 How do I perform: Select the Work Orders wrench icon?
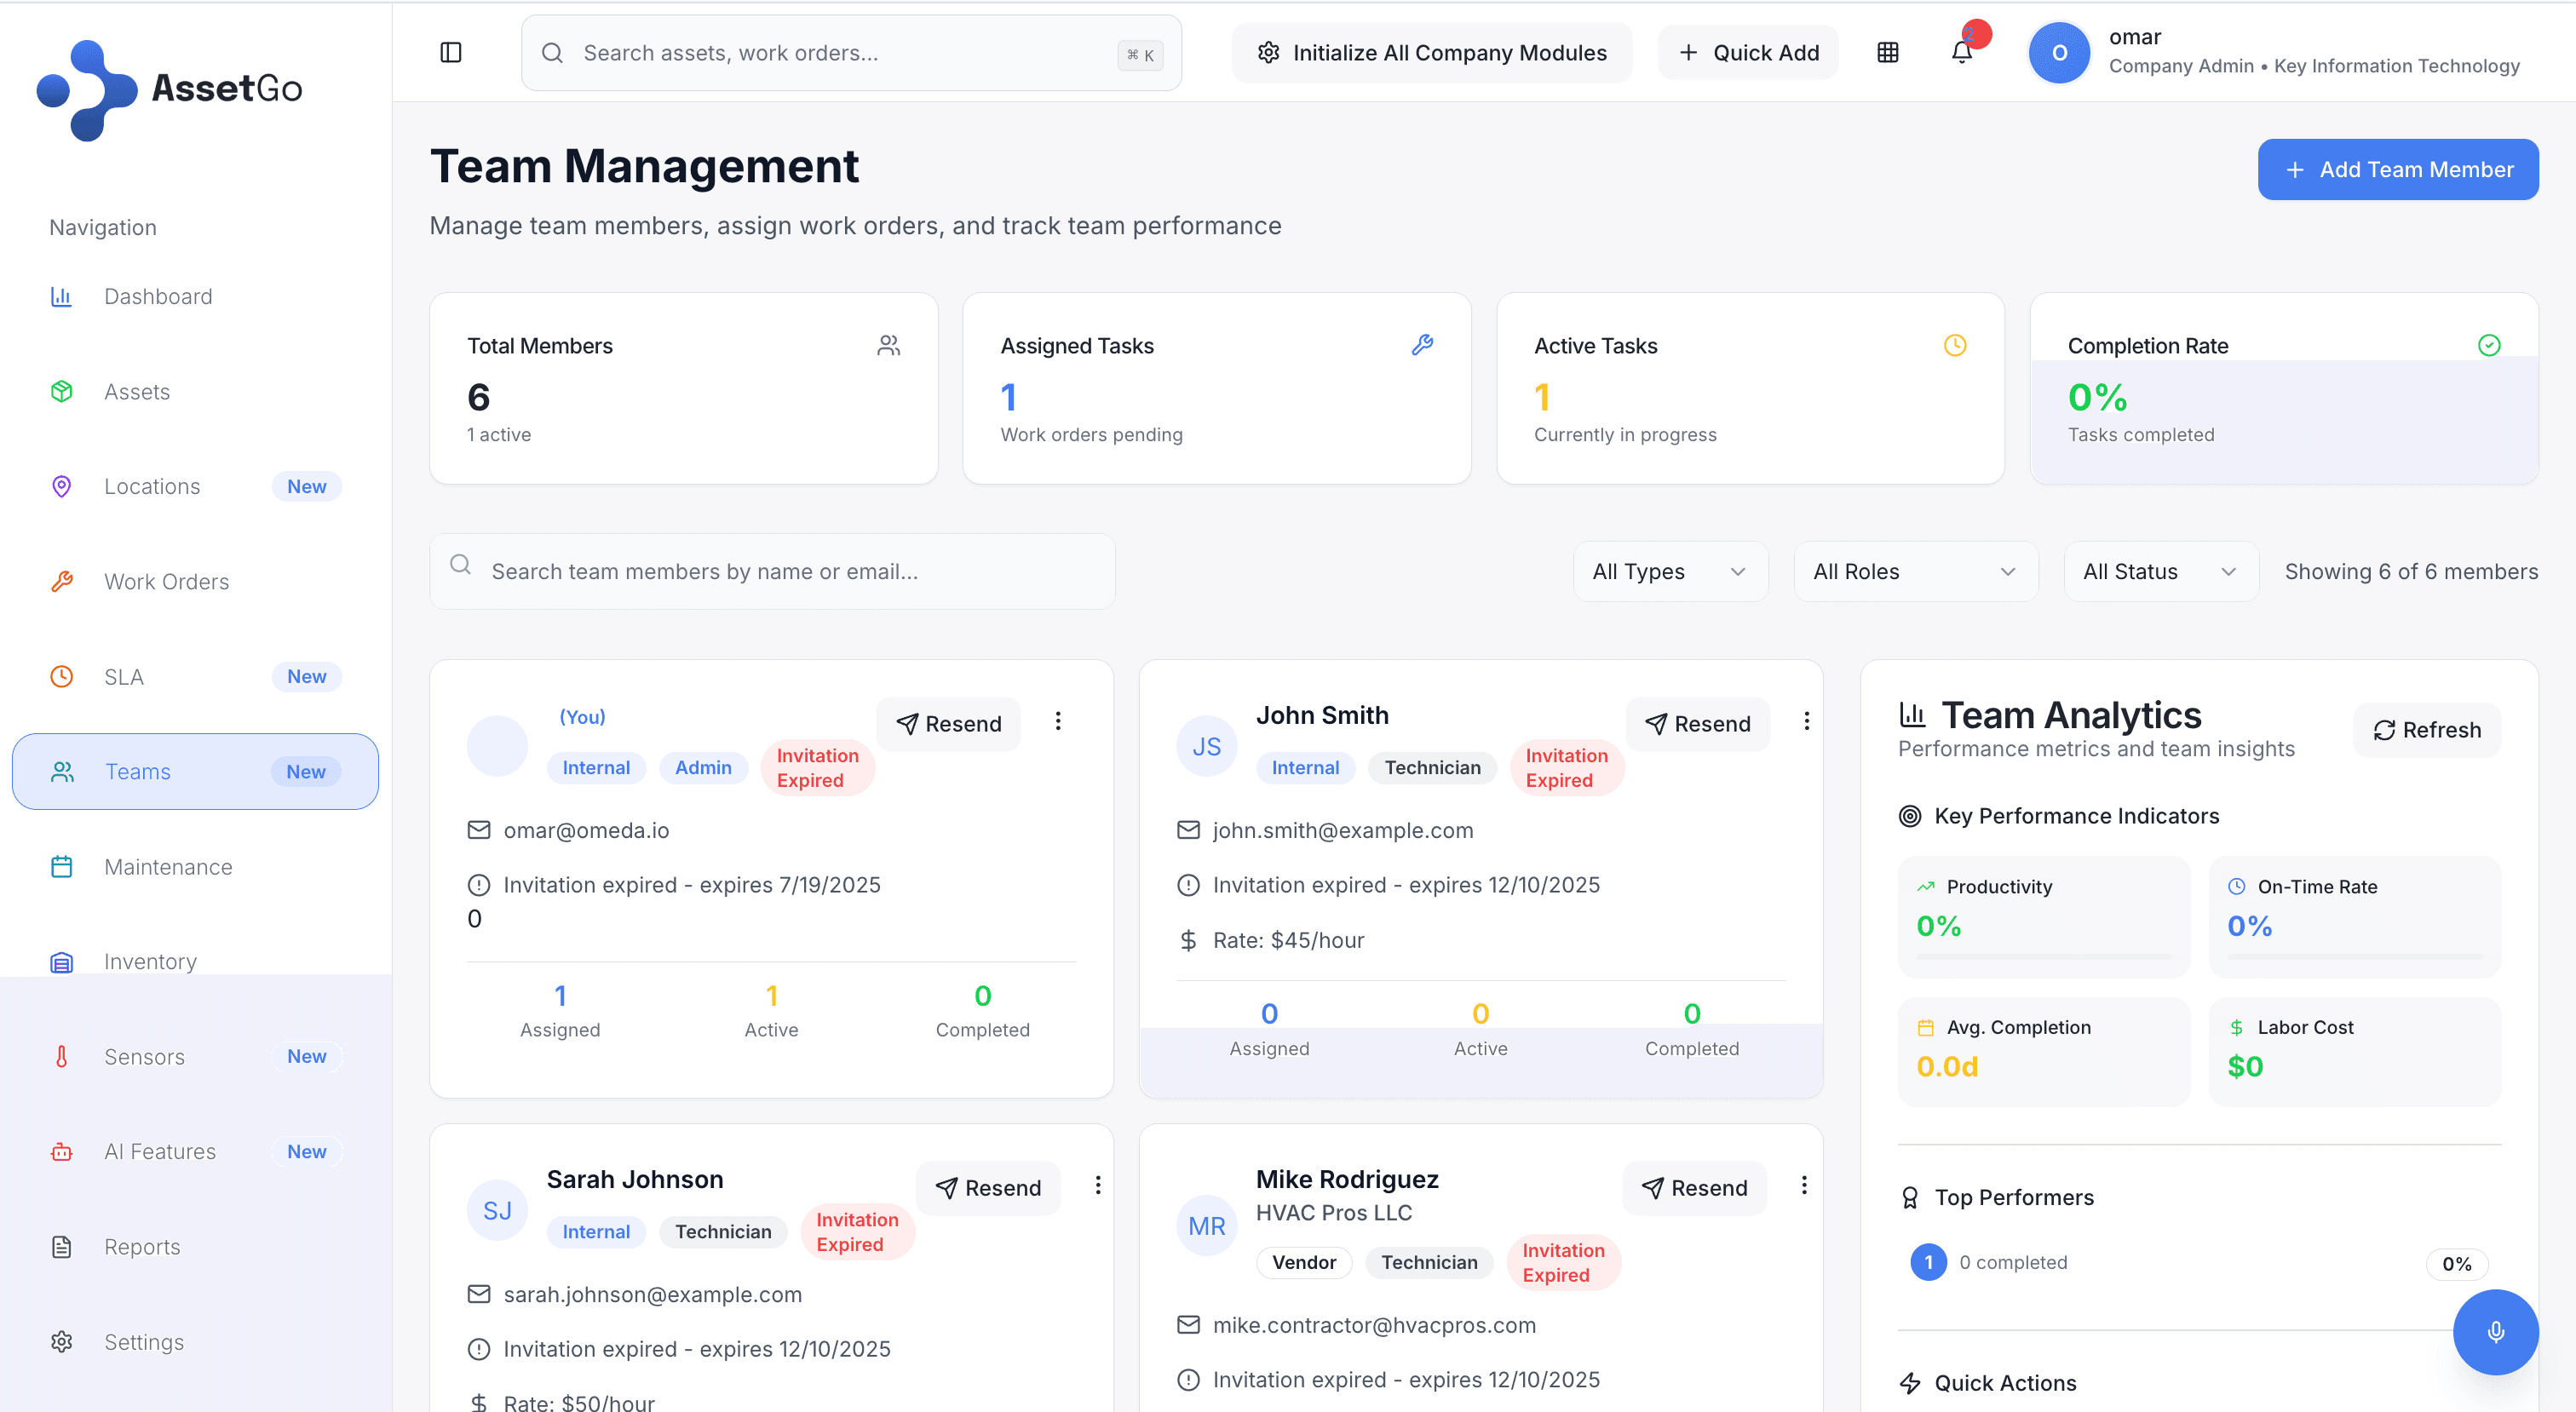coord(61,581)
